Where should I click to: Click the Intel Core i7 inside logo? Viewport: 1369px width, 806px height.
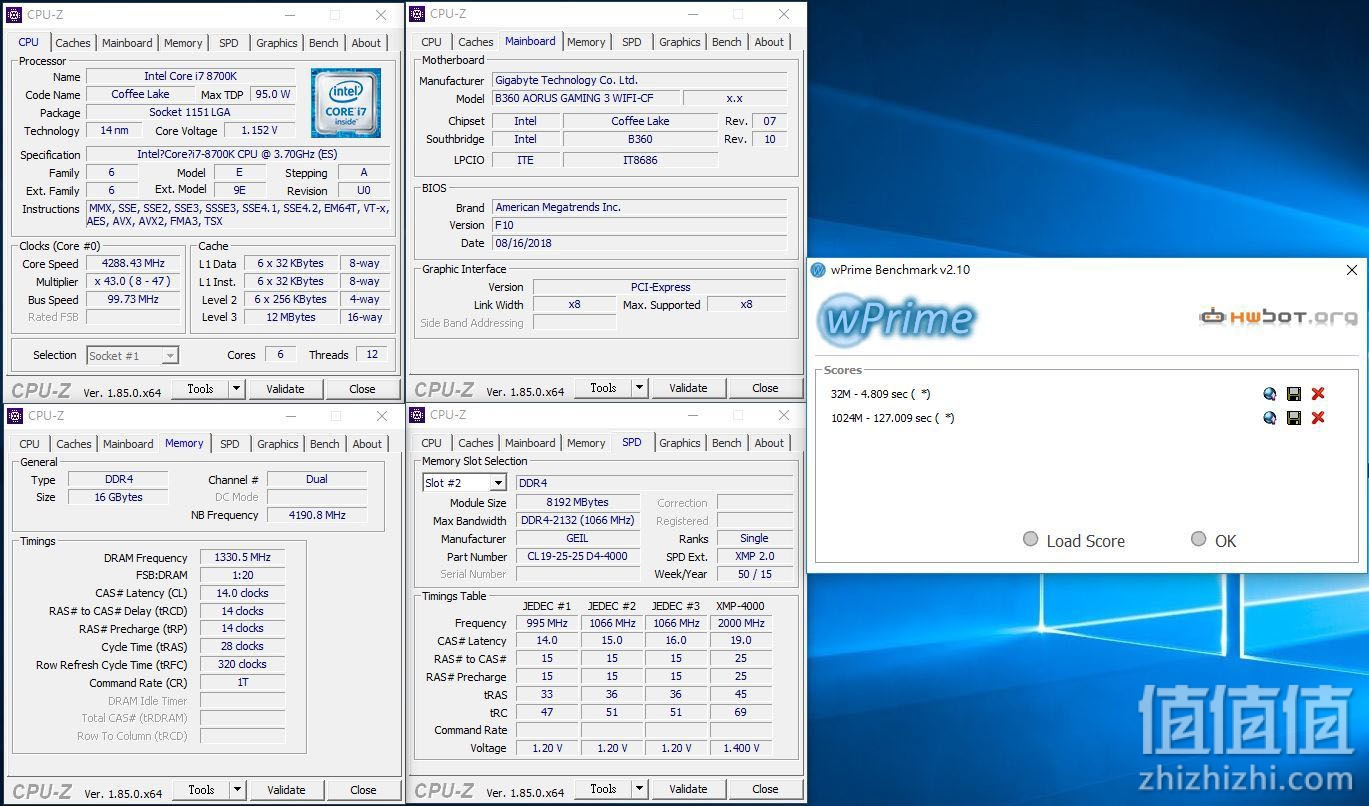345,103
